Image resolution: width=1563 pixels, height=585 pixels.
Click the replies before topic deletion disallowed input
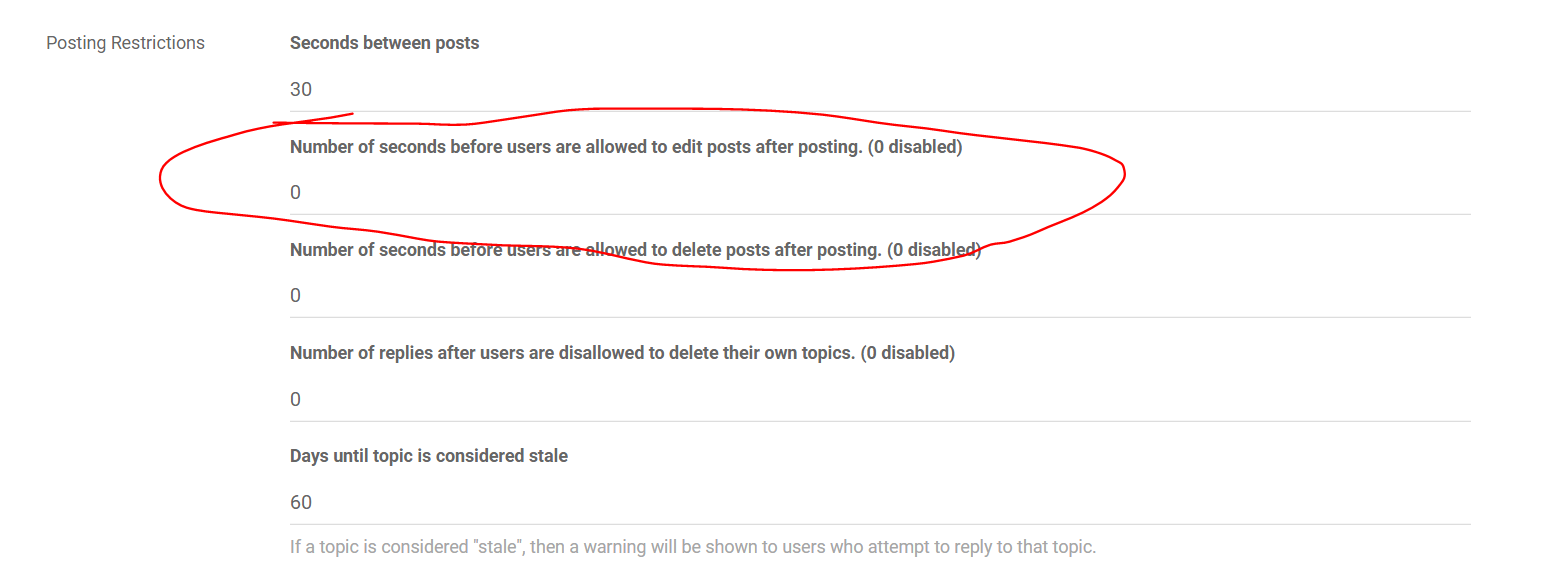(x=700, y=398)
